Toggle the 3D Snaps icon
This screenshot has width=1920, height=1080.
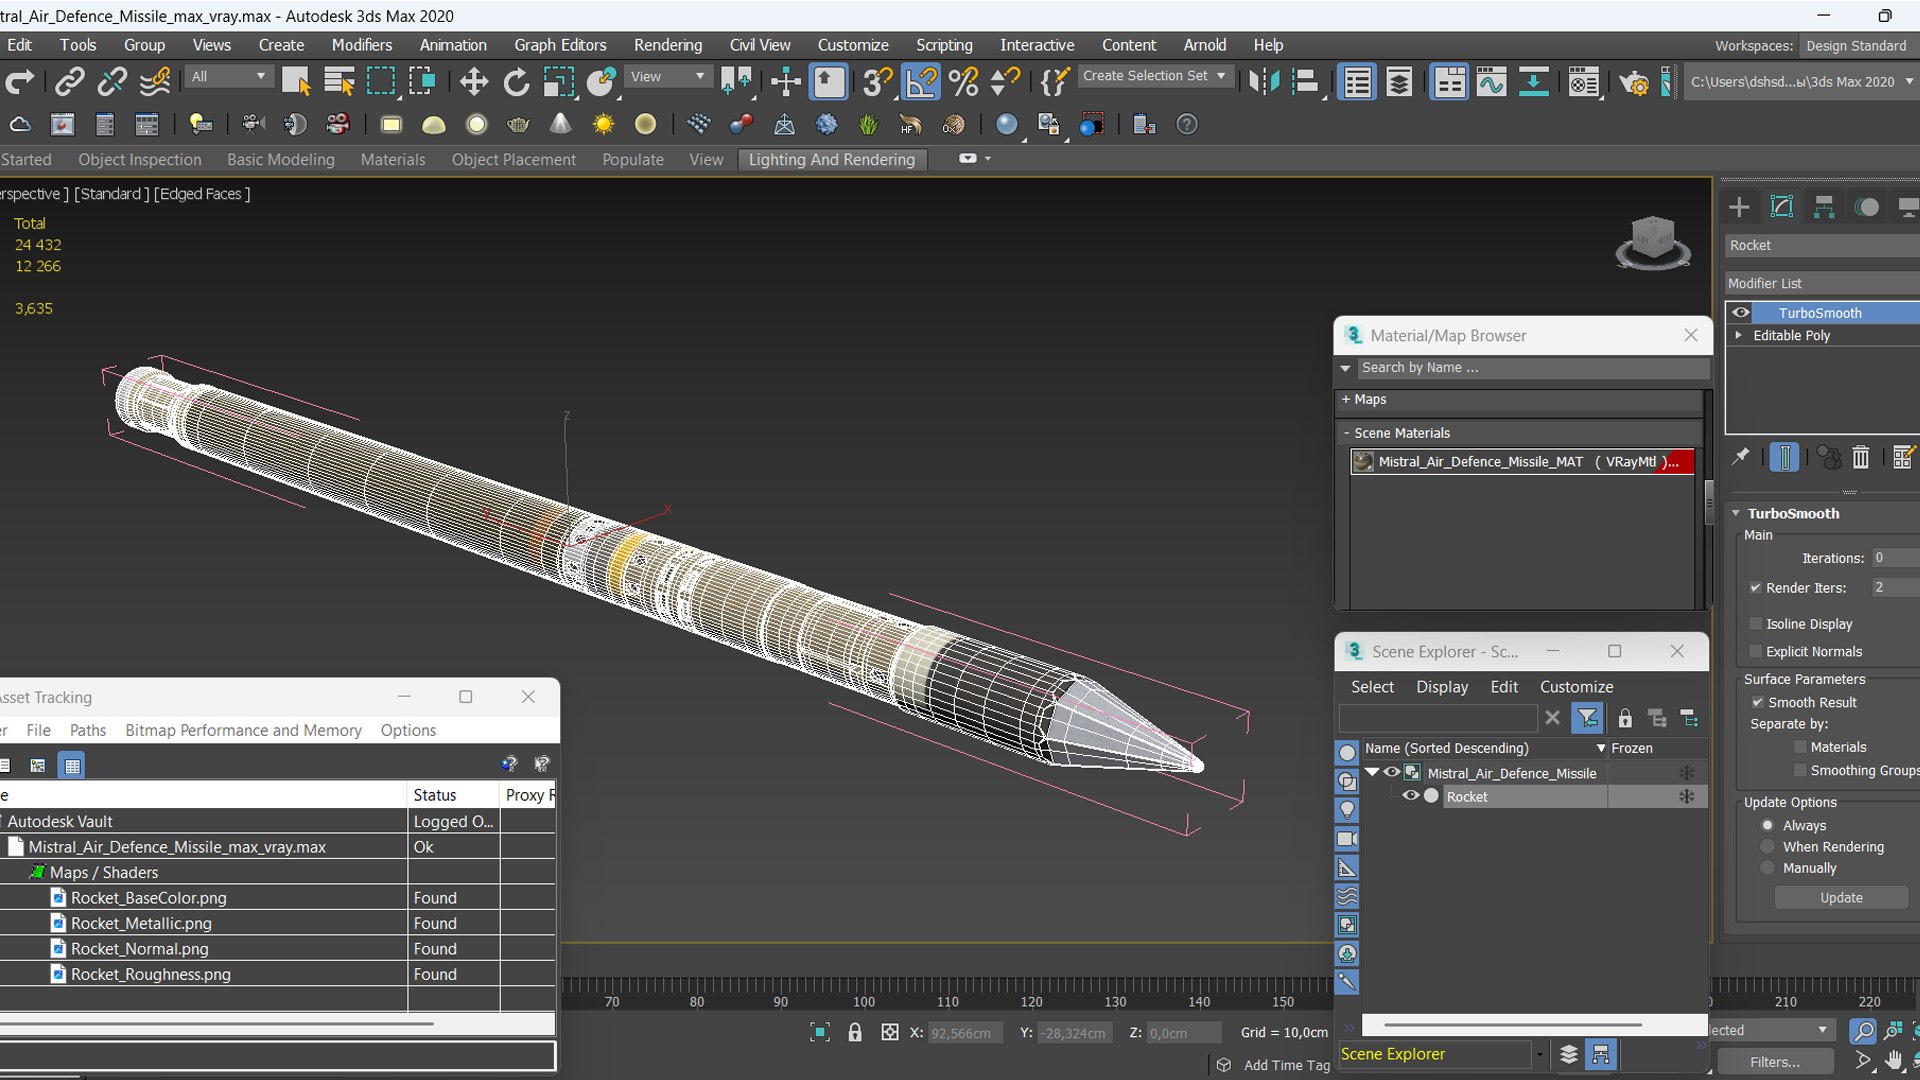877,81
